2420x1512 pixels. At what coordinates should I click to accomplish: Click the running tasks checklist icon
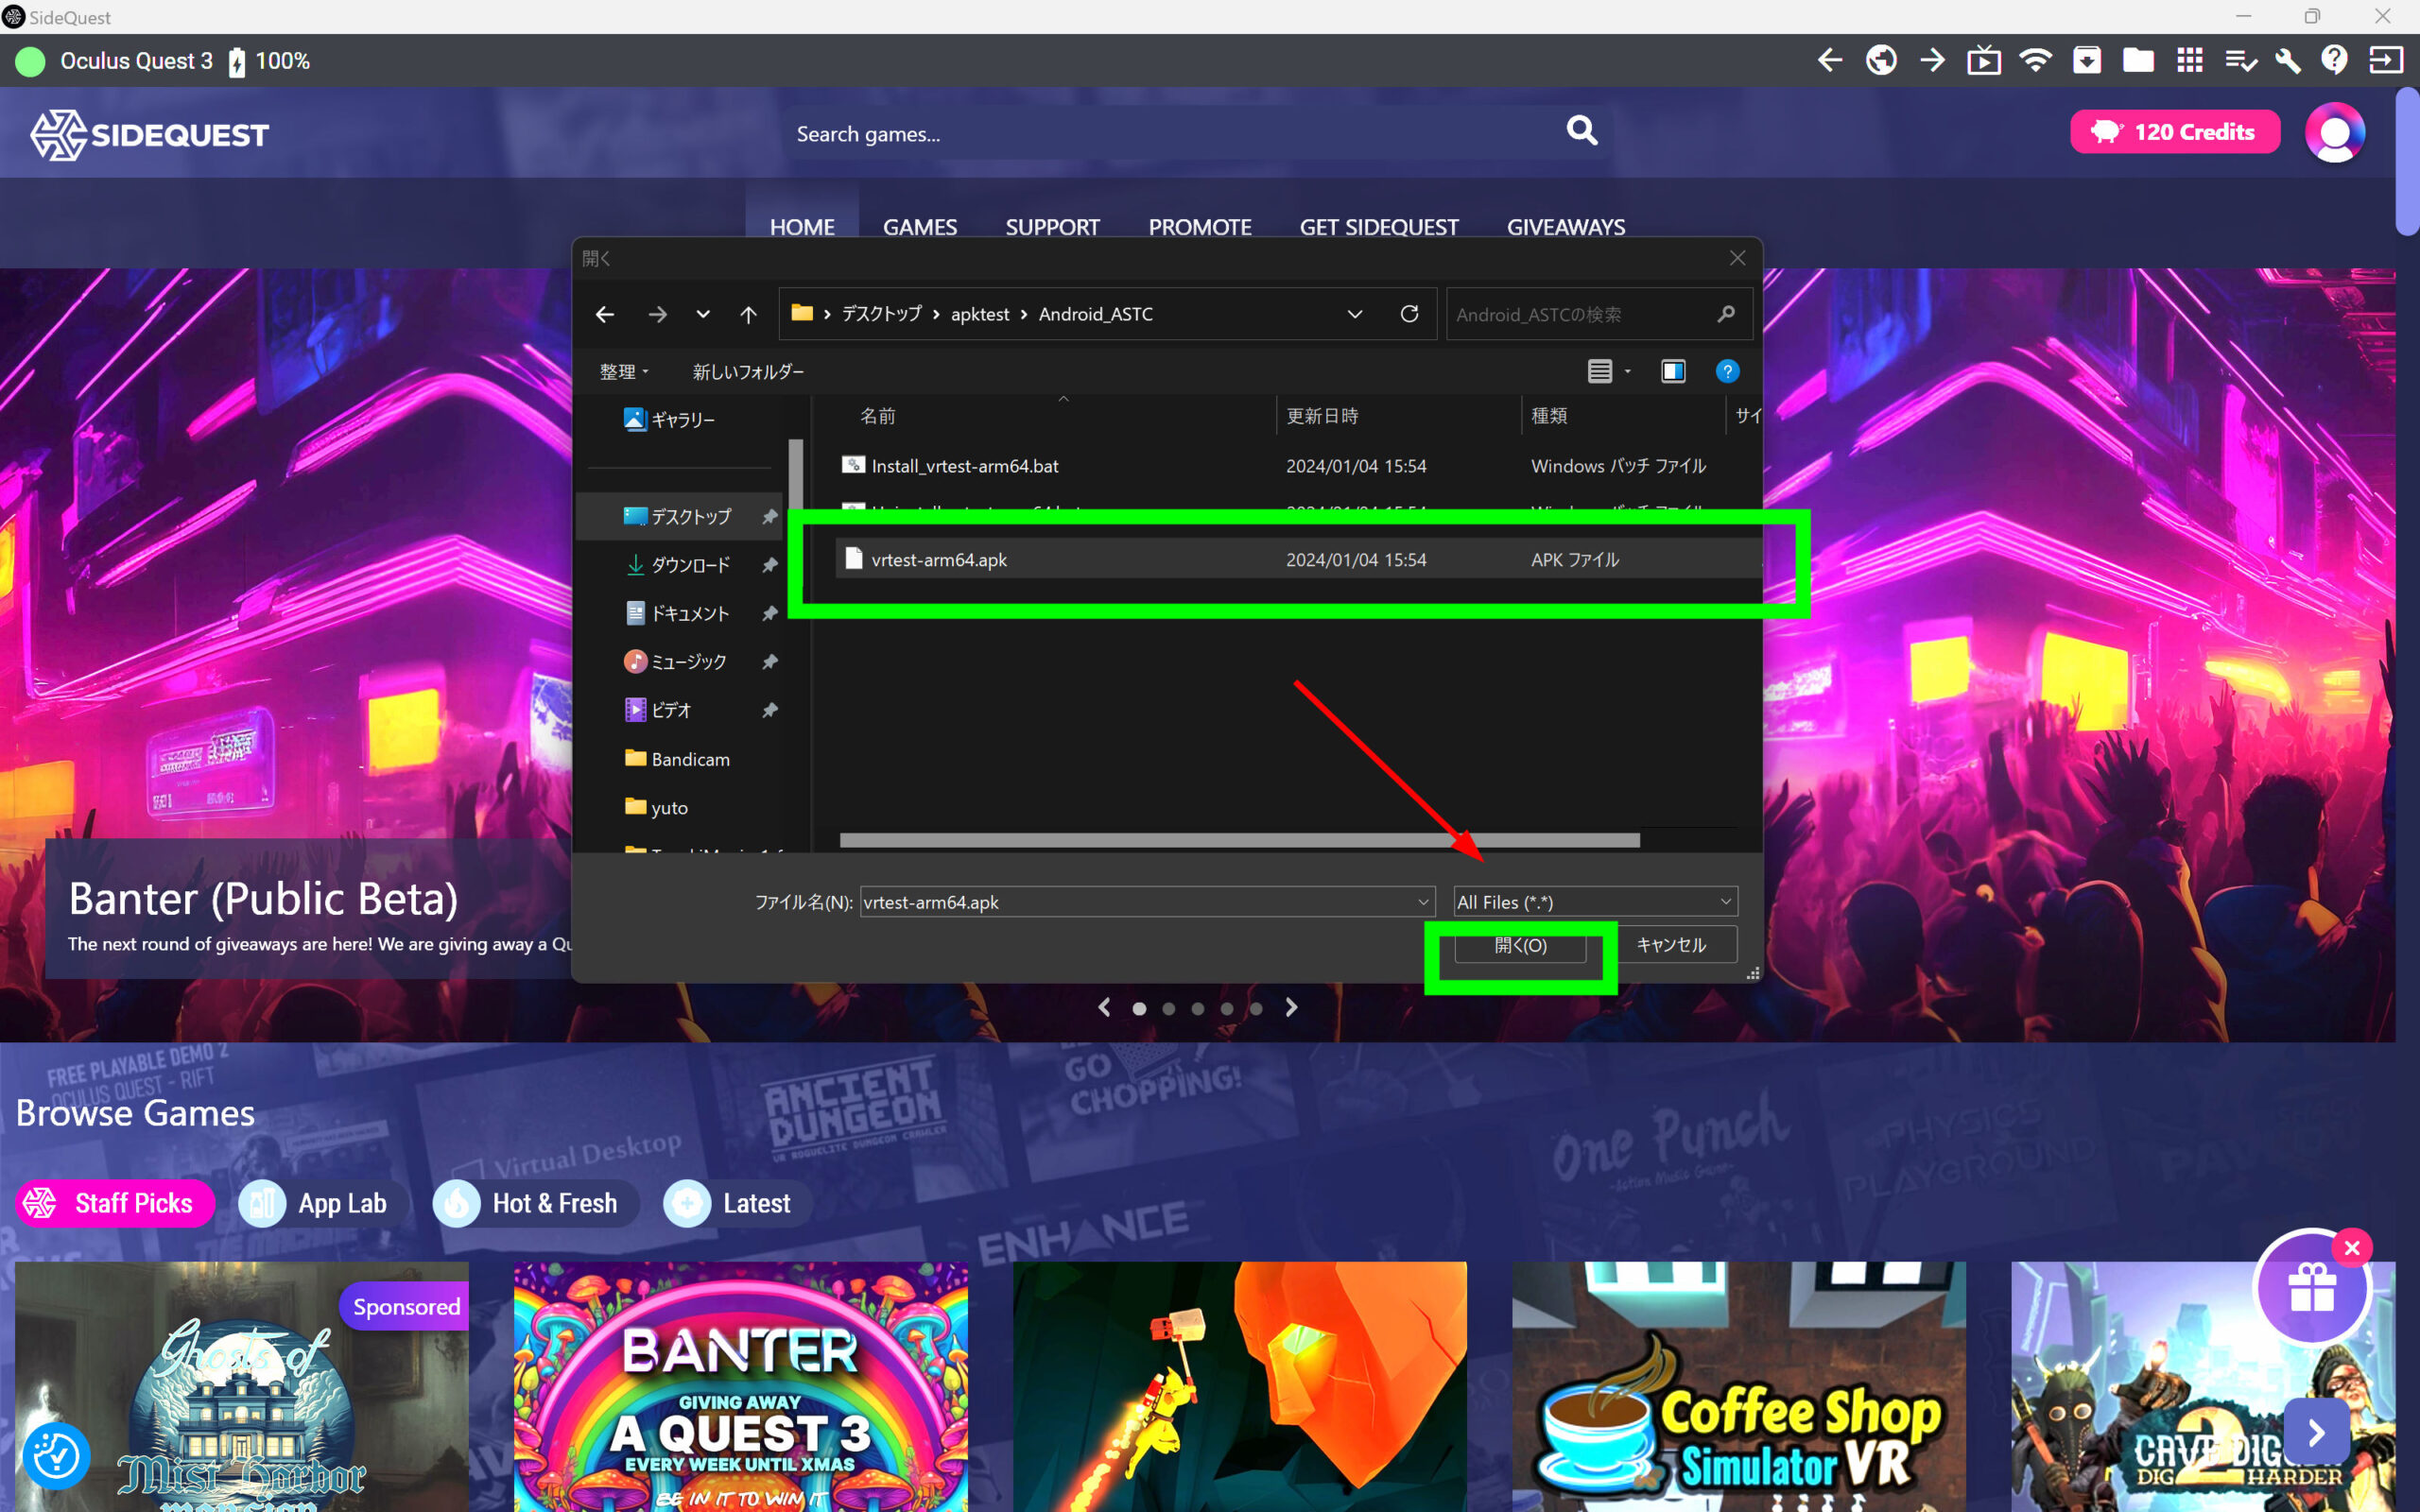[x=2240, y=61]
